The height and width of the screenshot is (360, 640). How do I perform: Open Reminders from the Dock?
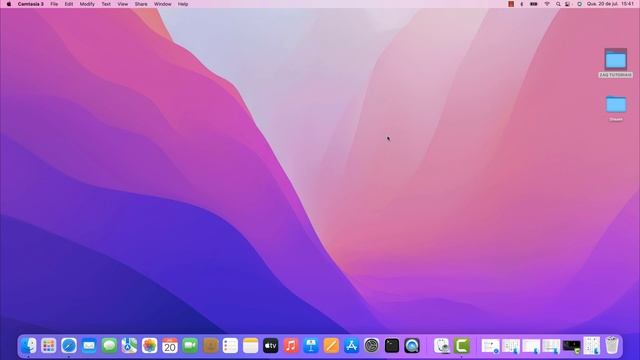pyautogui.click(x=231, y=346)
